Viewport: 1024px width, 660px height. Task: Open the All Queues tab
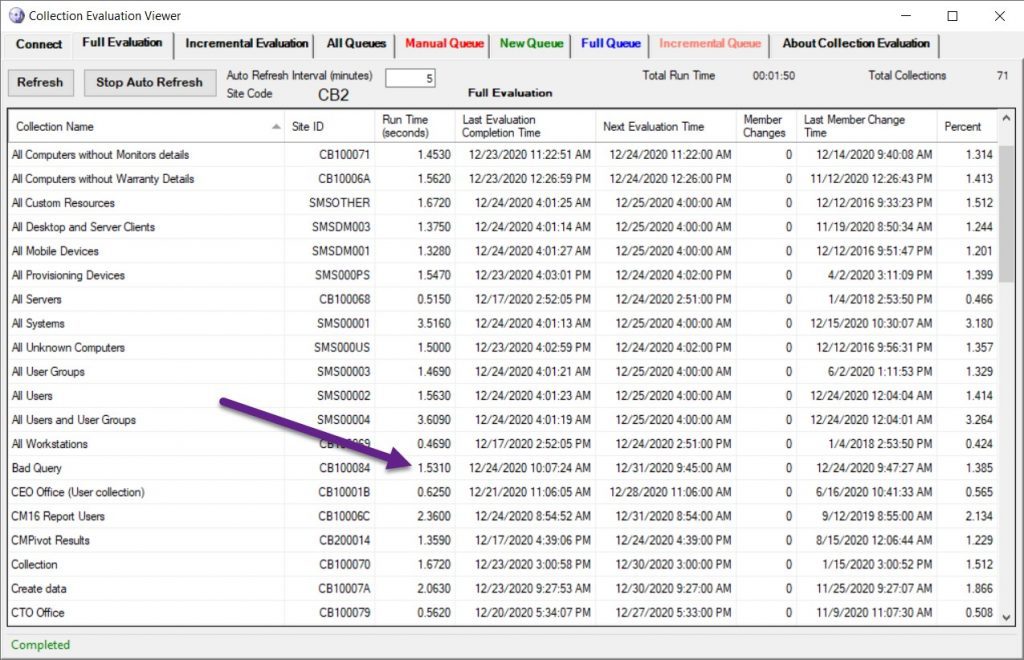[x=356, y=44]
